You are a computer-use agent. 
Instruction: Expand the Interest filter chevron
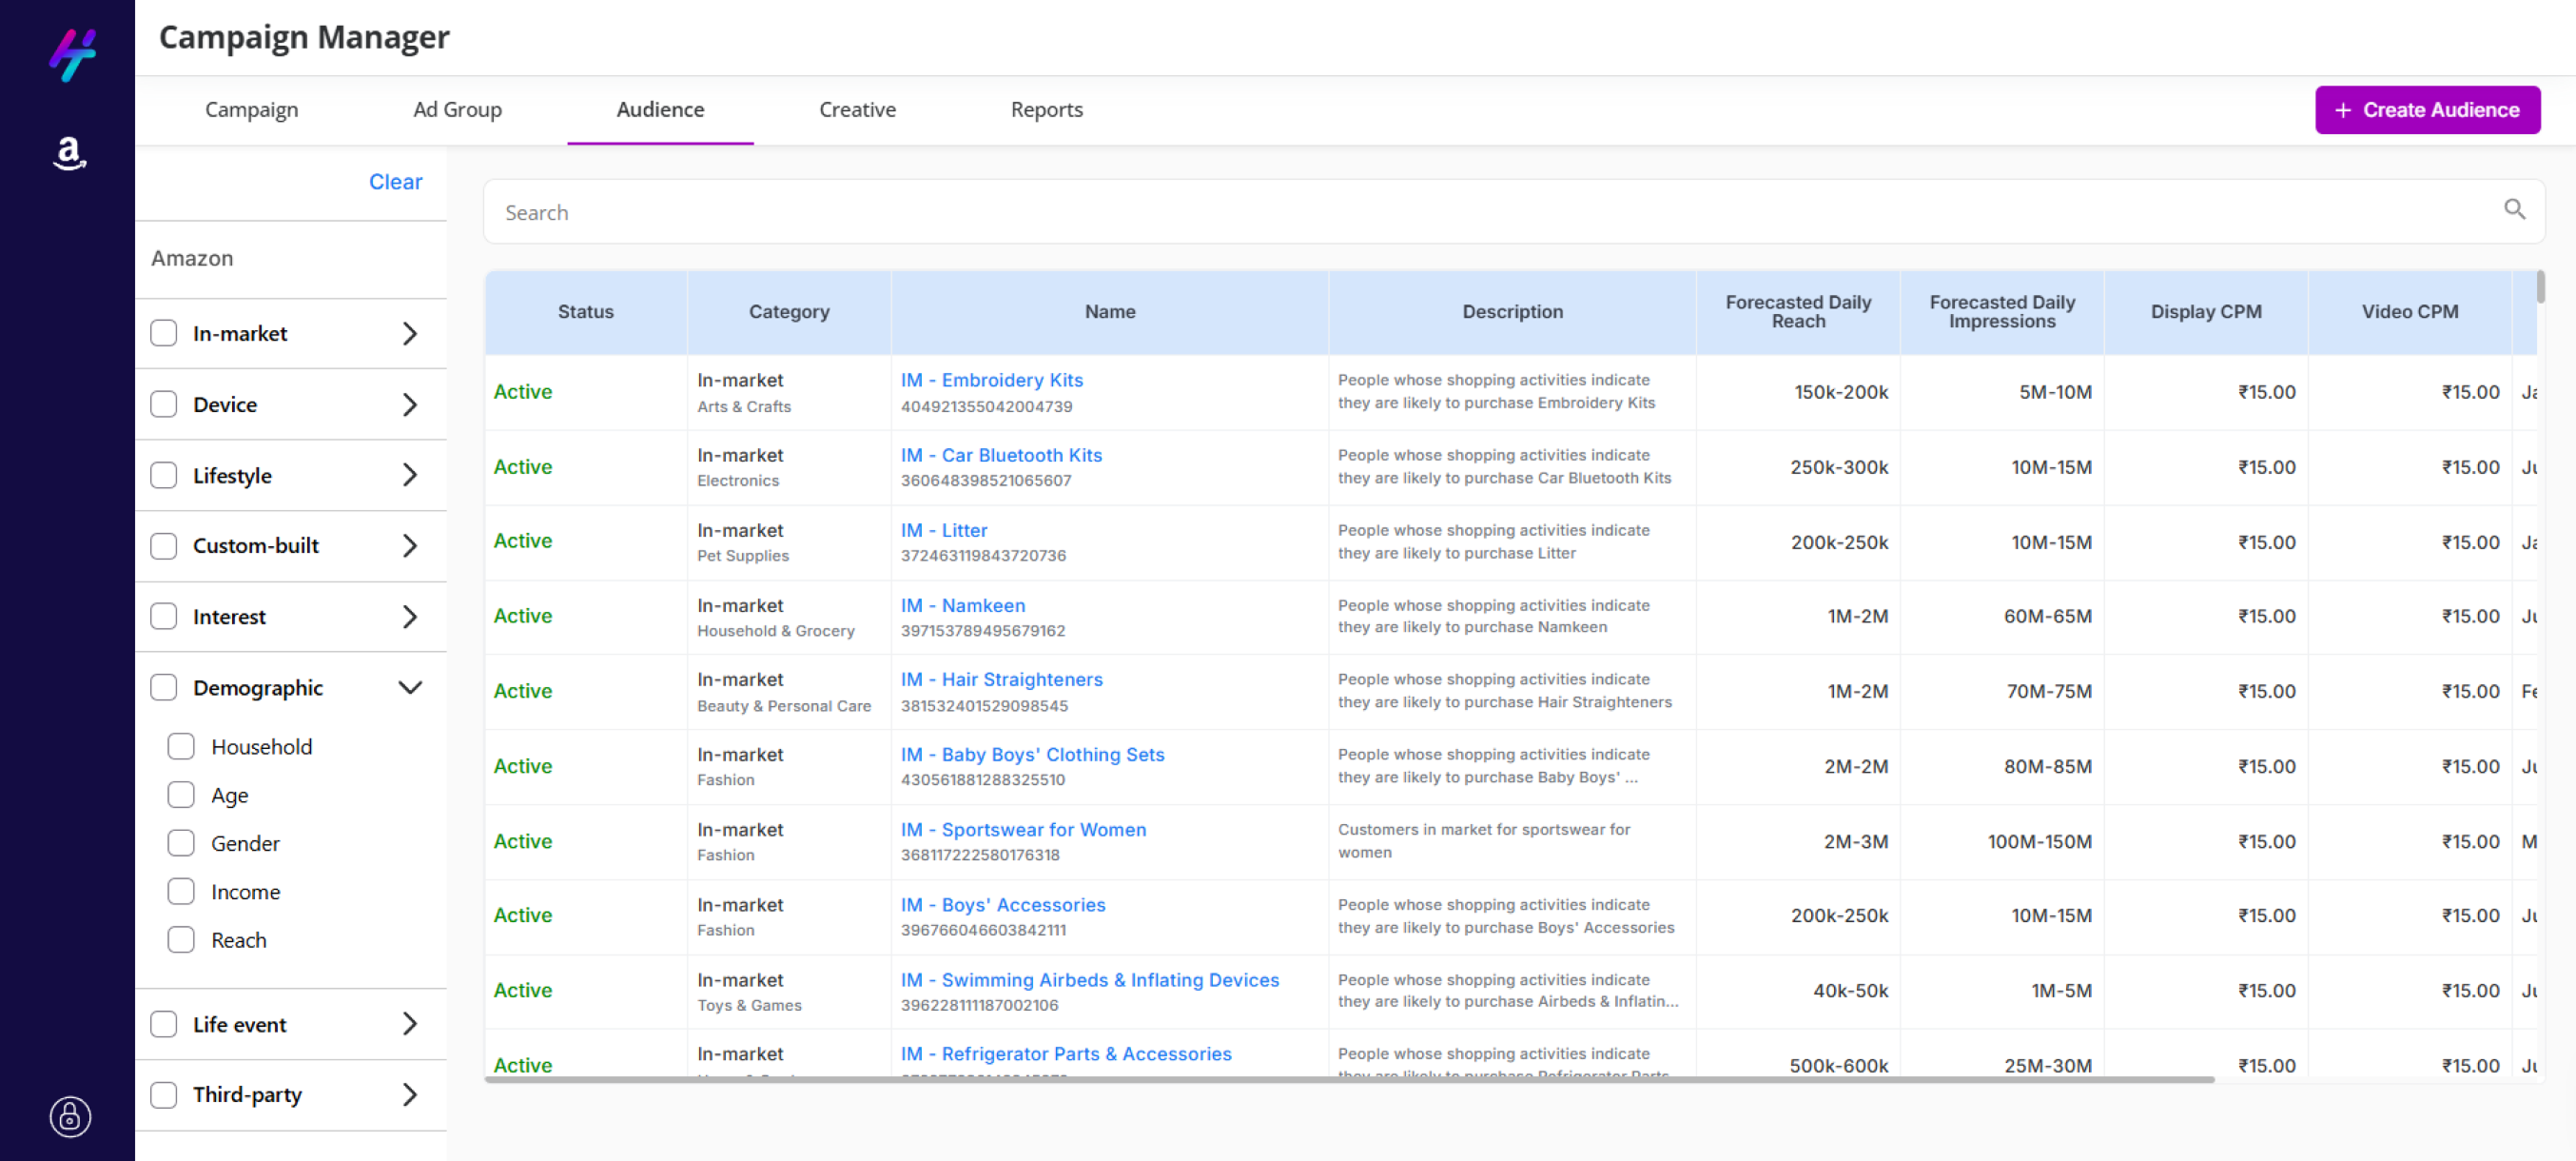point(409,616)
